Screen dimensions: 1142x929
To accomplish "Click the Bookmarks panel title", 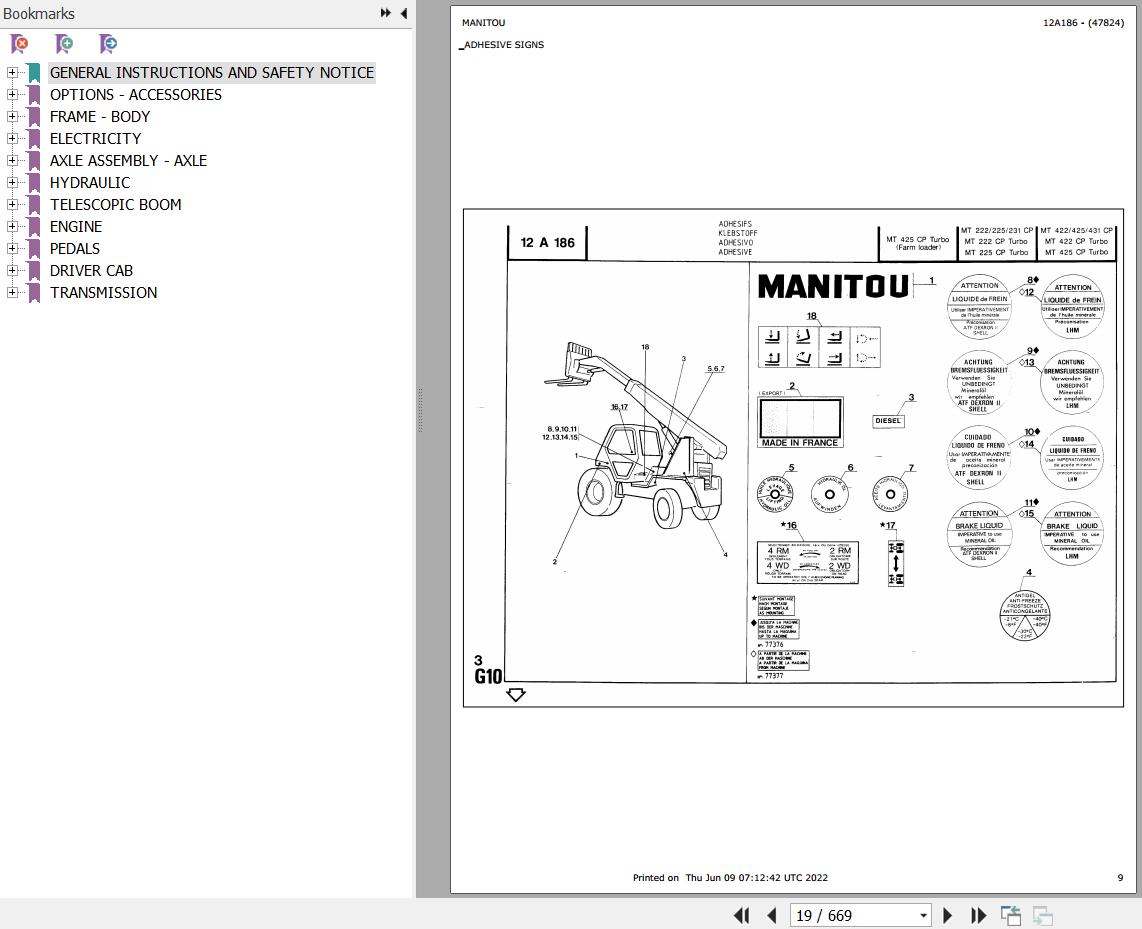I will click(x=39, y=13).
